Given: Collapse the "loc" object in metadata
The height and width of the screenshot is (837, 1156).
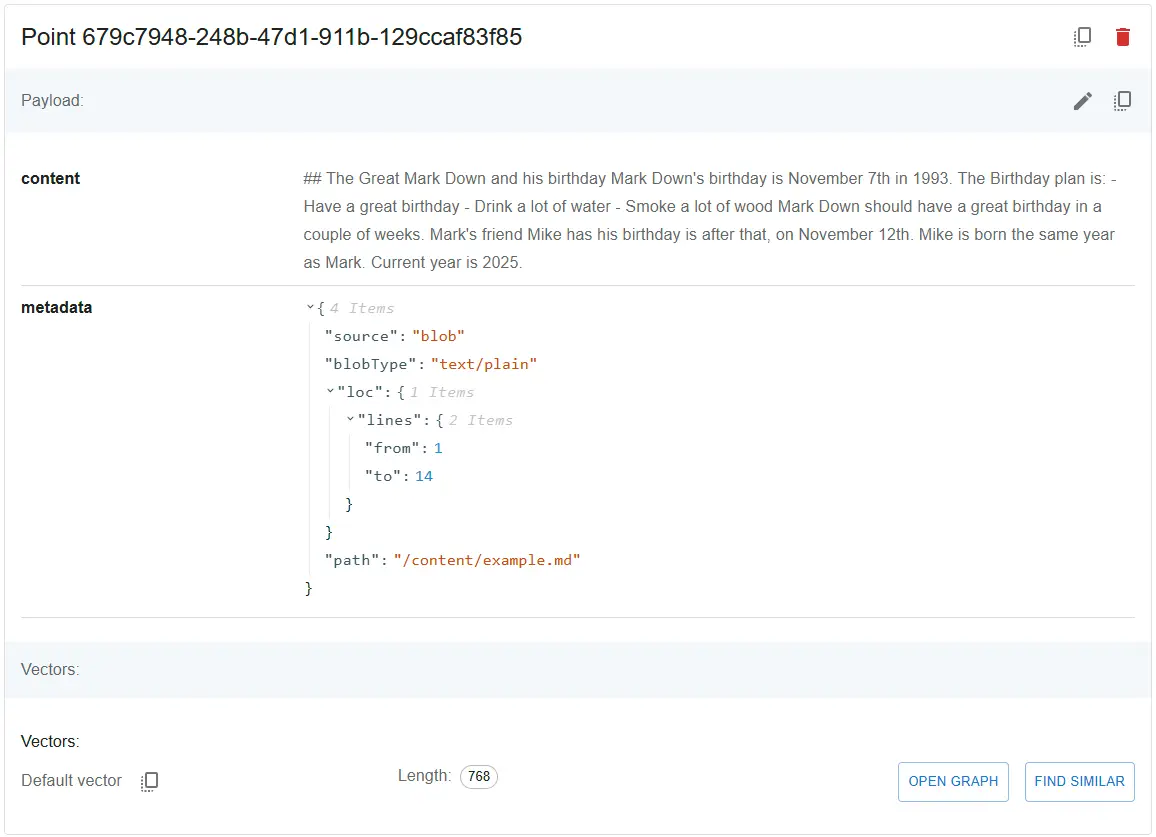Looking at the screenshot, I should [x=329, y=391].
